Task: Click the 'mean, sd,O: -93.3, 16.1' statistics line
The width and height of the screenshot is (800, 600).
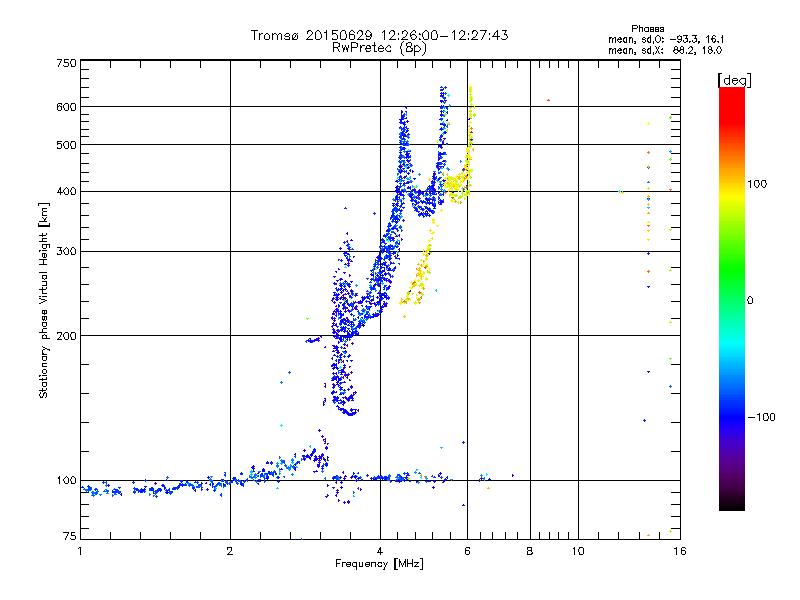Action: coord(665,39)
